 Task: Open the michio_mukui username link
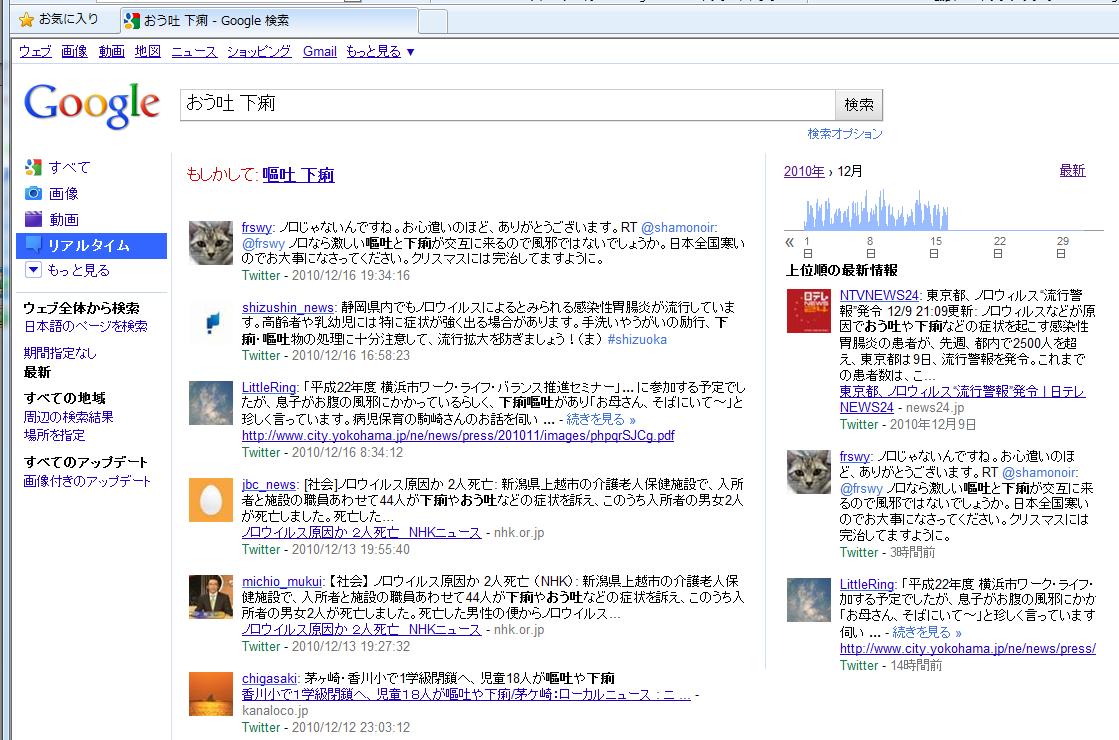click(x=282, y=582)
